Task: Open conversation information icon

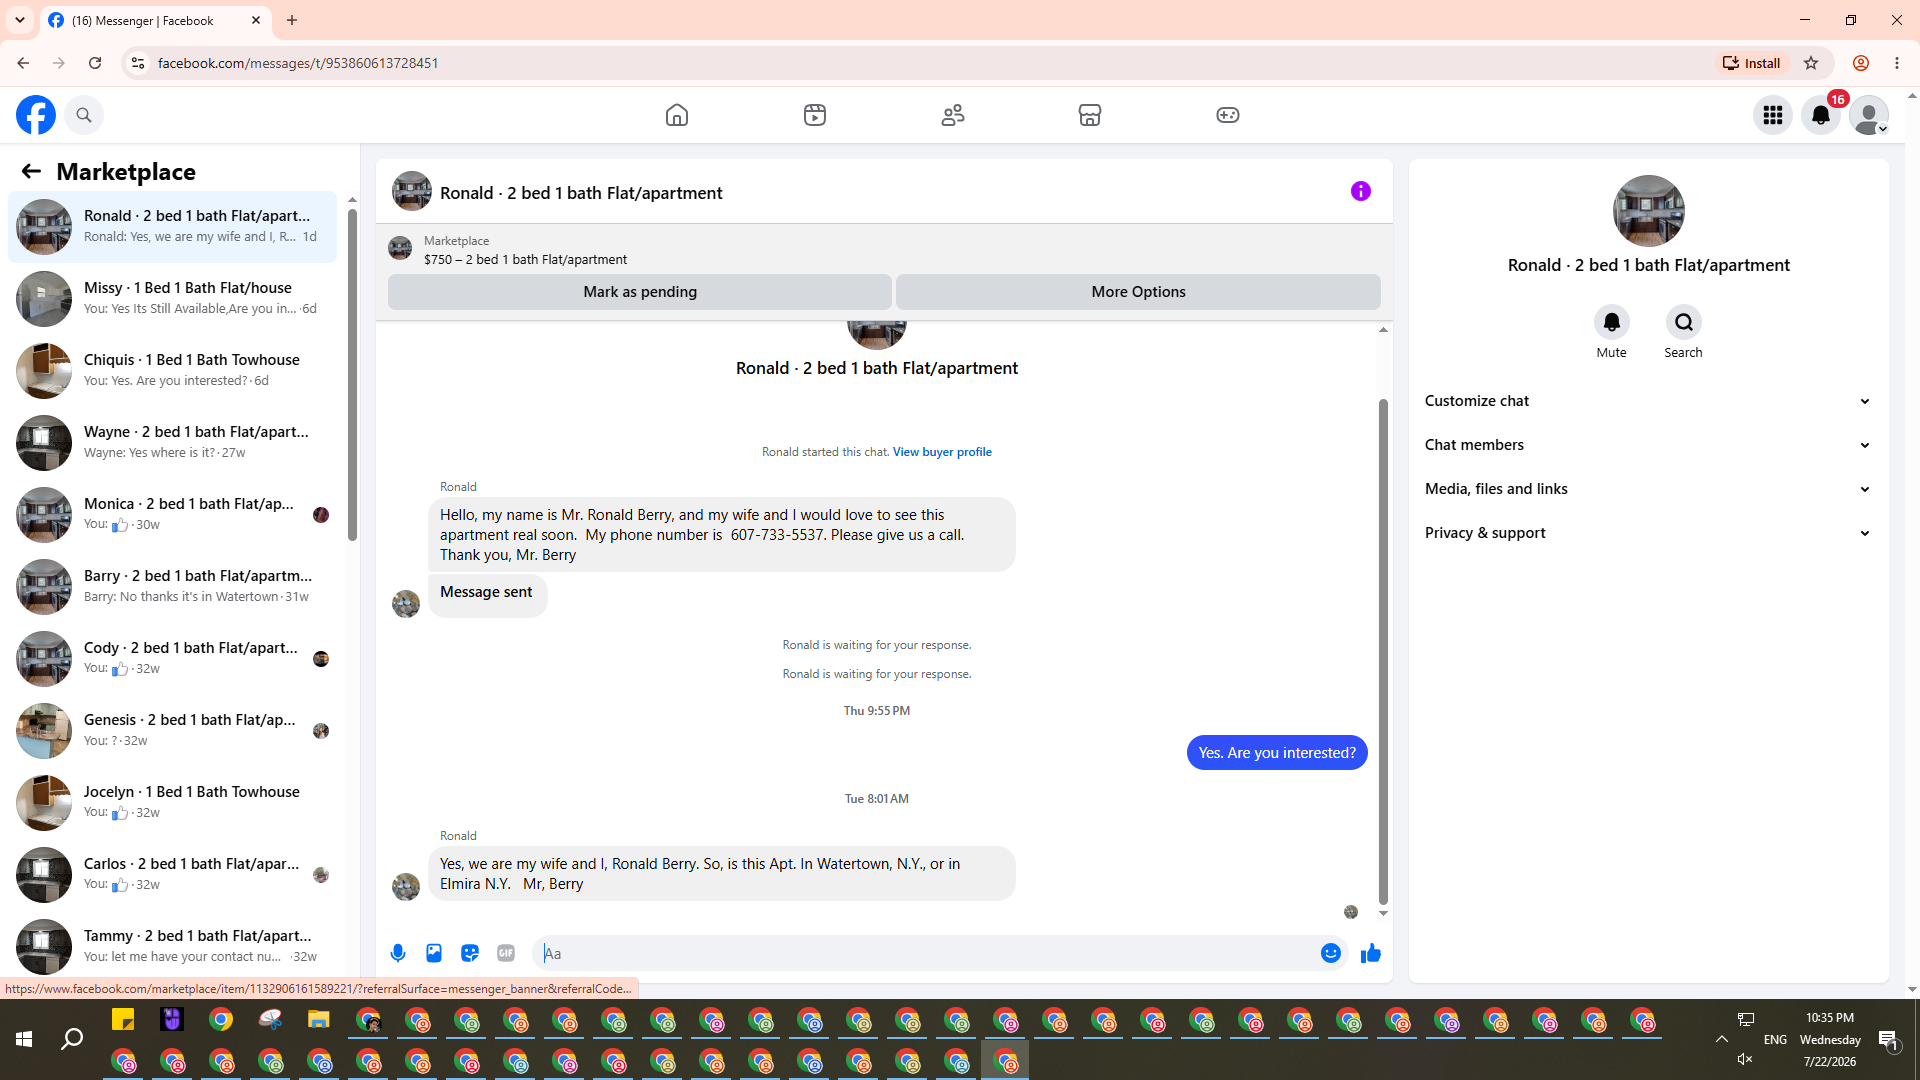Action: [x=1361, y=191]
